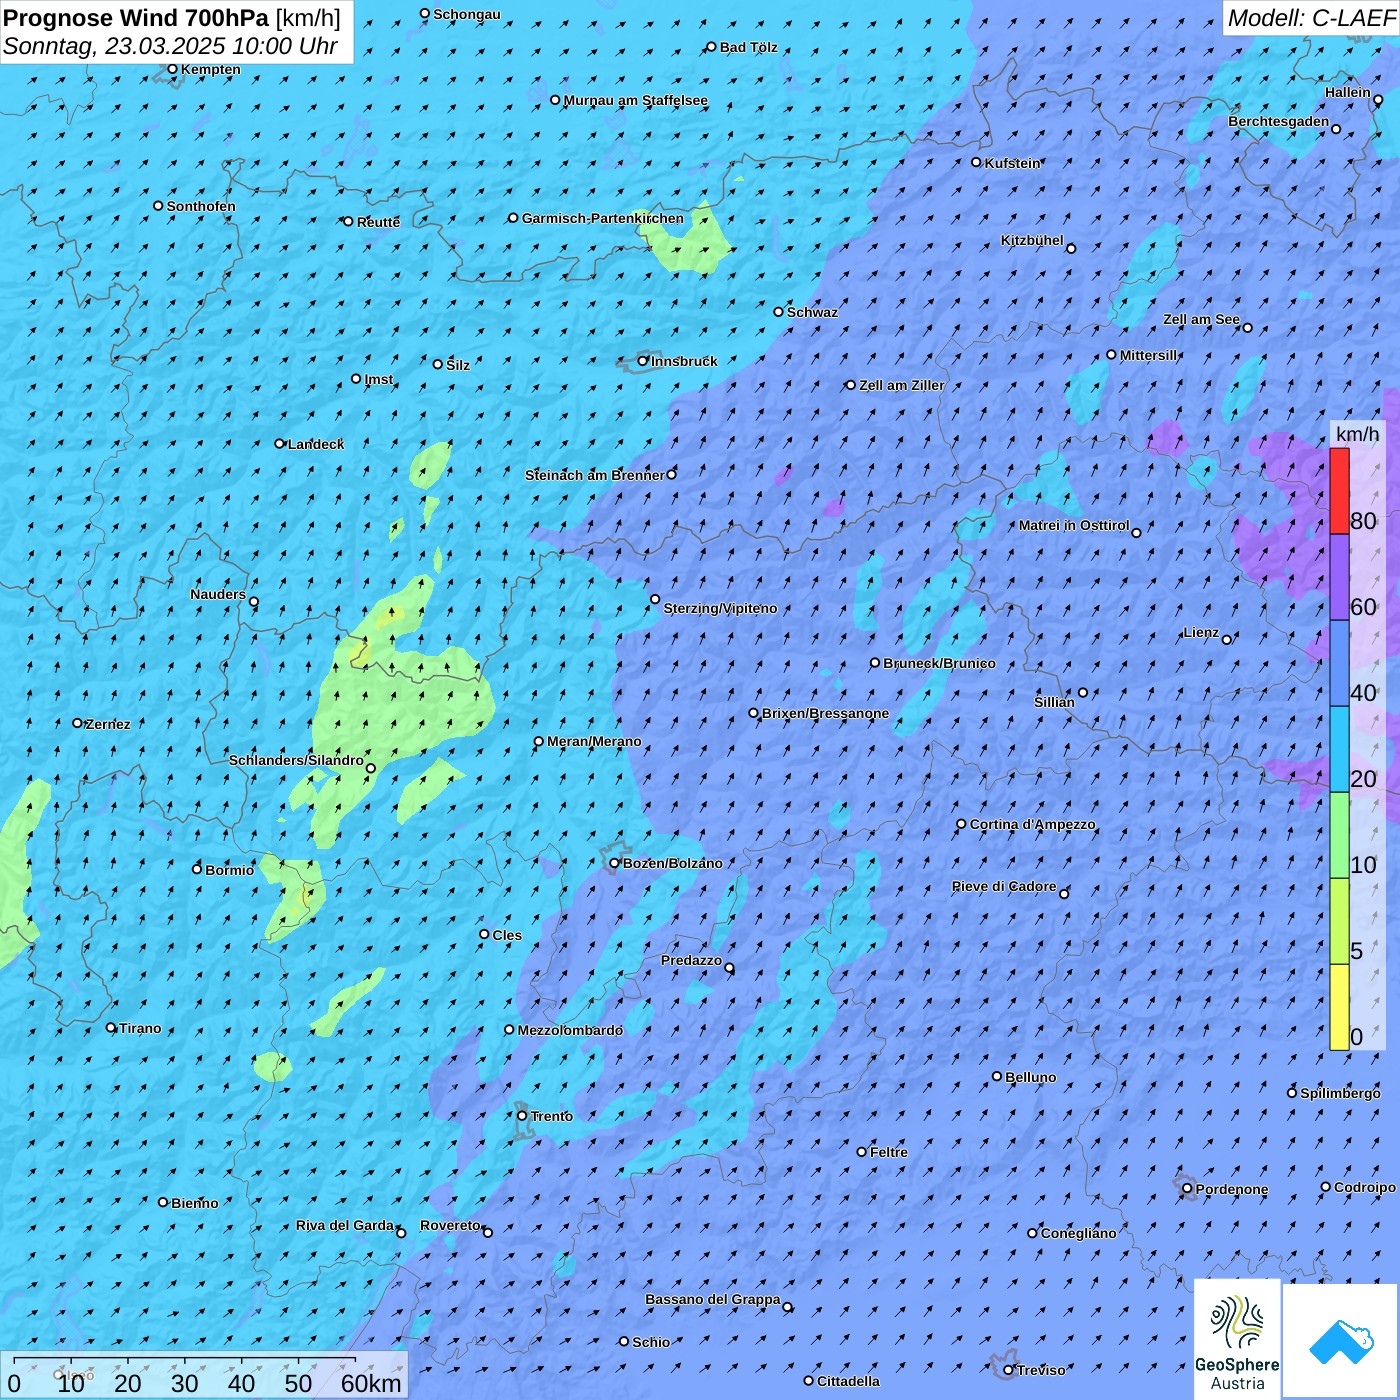Viewport: 1400px width, 1400px height.
Task: Click the Tirano location dot
Action: 111,1027
